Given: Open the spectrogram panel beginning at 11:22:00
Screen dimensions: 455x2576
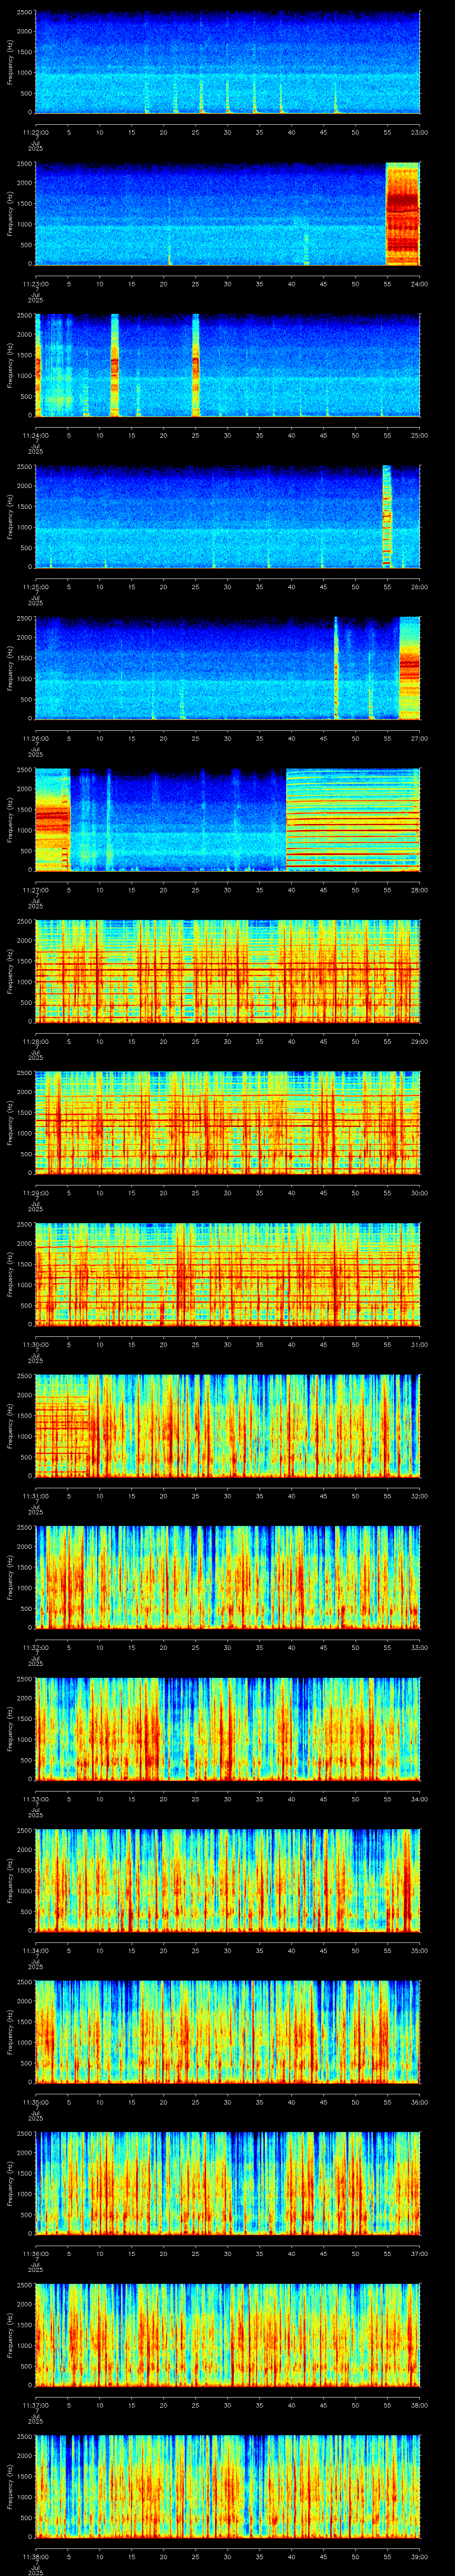Looking at the screenshot, I should coord(227,62).
